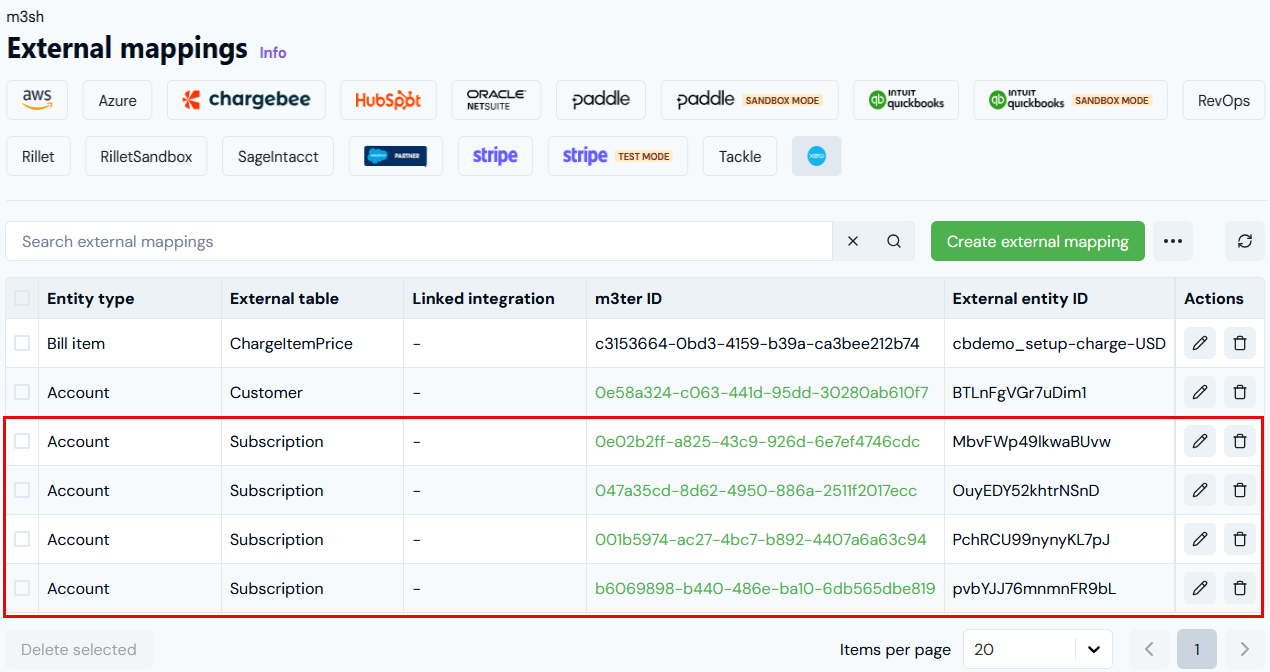
Task: Focus the Search external mappings field
Action: (x=419, y=241)
